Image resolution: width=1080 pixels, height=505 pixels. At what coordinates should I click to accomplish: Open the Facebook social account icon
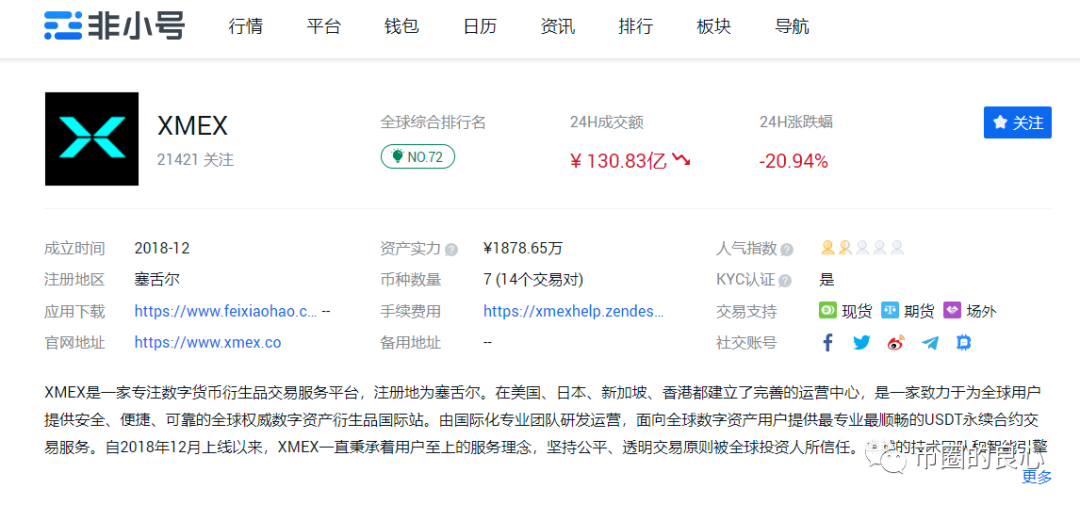[x=828, y=342]
